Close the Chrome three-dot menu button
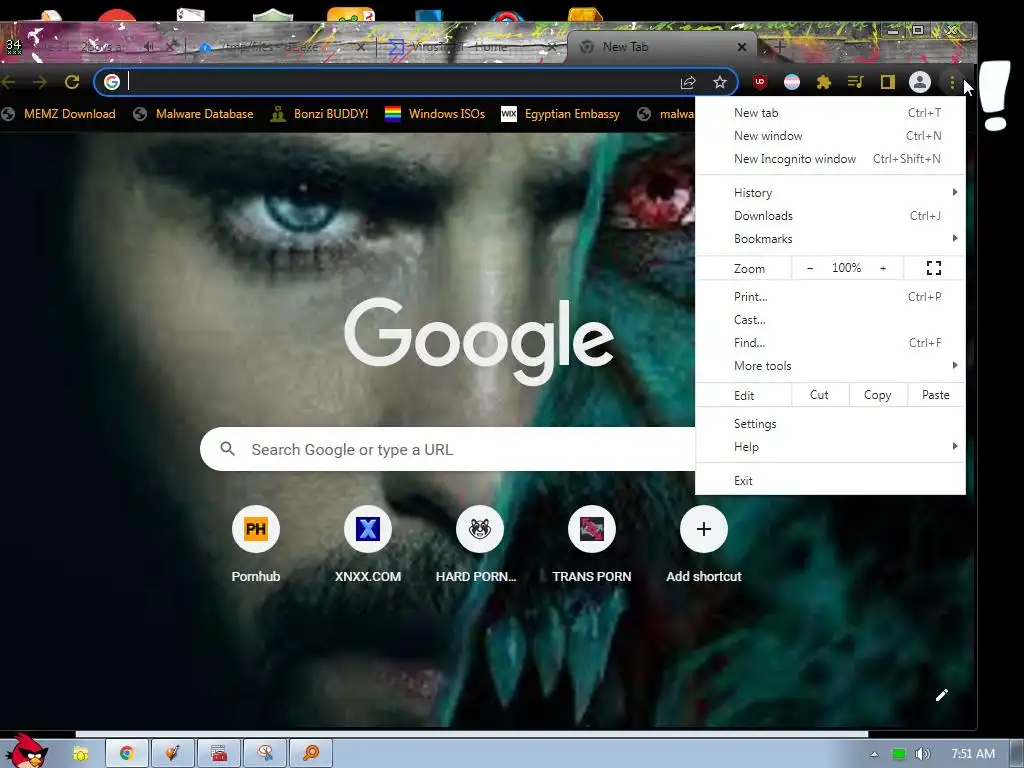 pos(952,82)
